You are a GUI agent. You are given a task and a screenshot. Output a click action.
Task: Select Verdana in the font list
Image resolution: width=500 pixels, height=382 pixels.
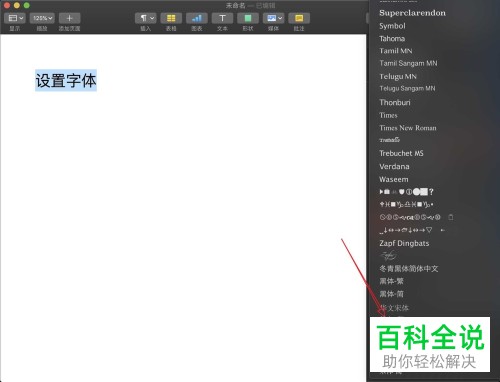coord(394,166)
